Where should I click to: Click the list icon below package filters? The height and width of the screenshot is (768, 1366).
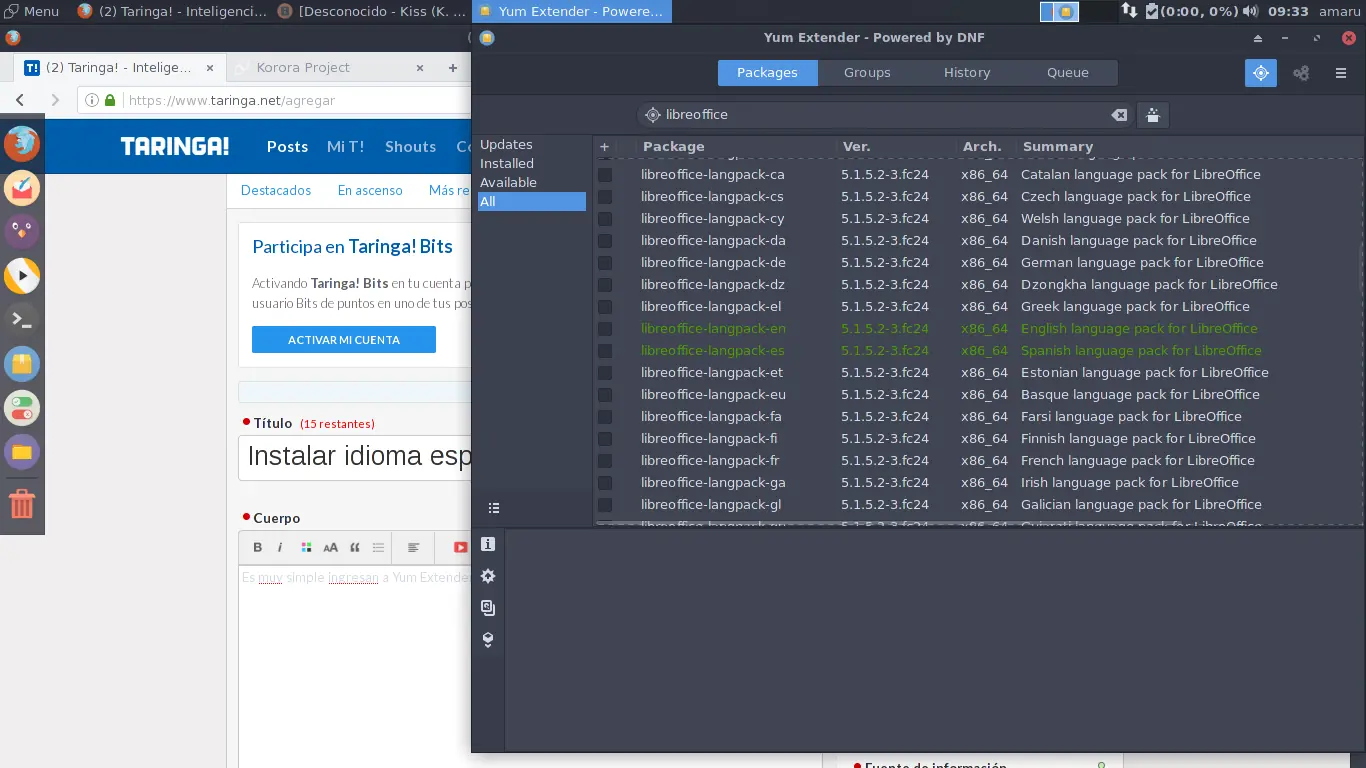(x=493, y=508)
